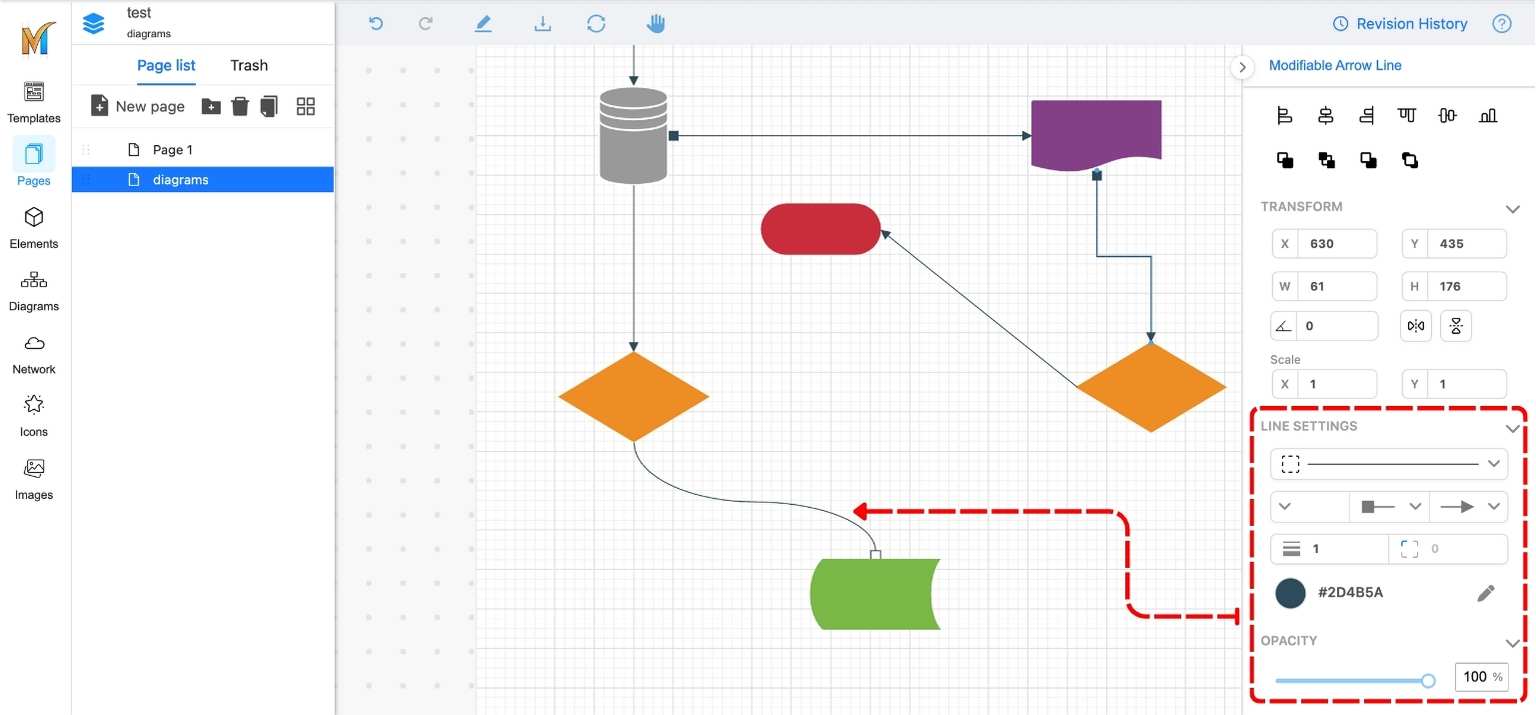This screenshot has height=715, width=1536.
Task: Open the Network shapes panel
Action: click(x=34, y=354)
